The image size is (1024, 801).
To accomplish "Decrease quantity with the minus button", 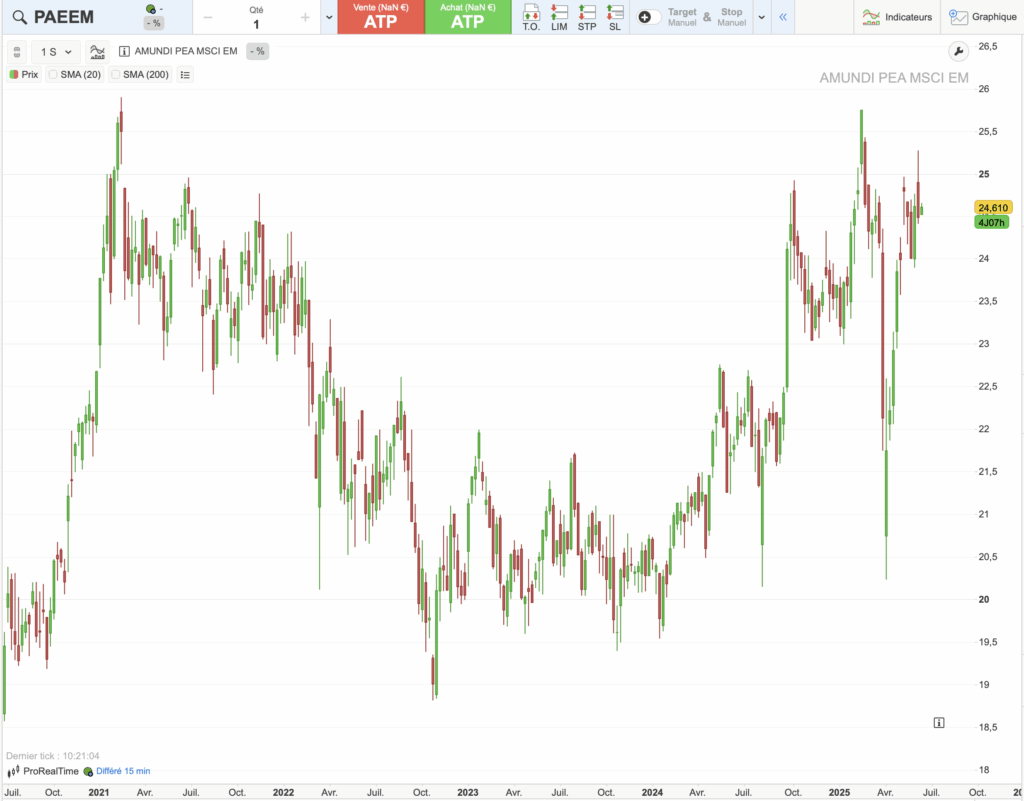I will (x=208, y=18).
